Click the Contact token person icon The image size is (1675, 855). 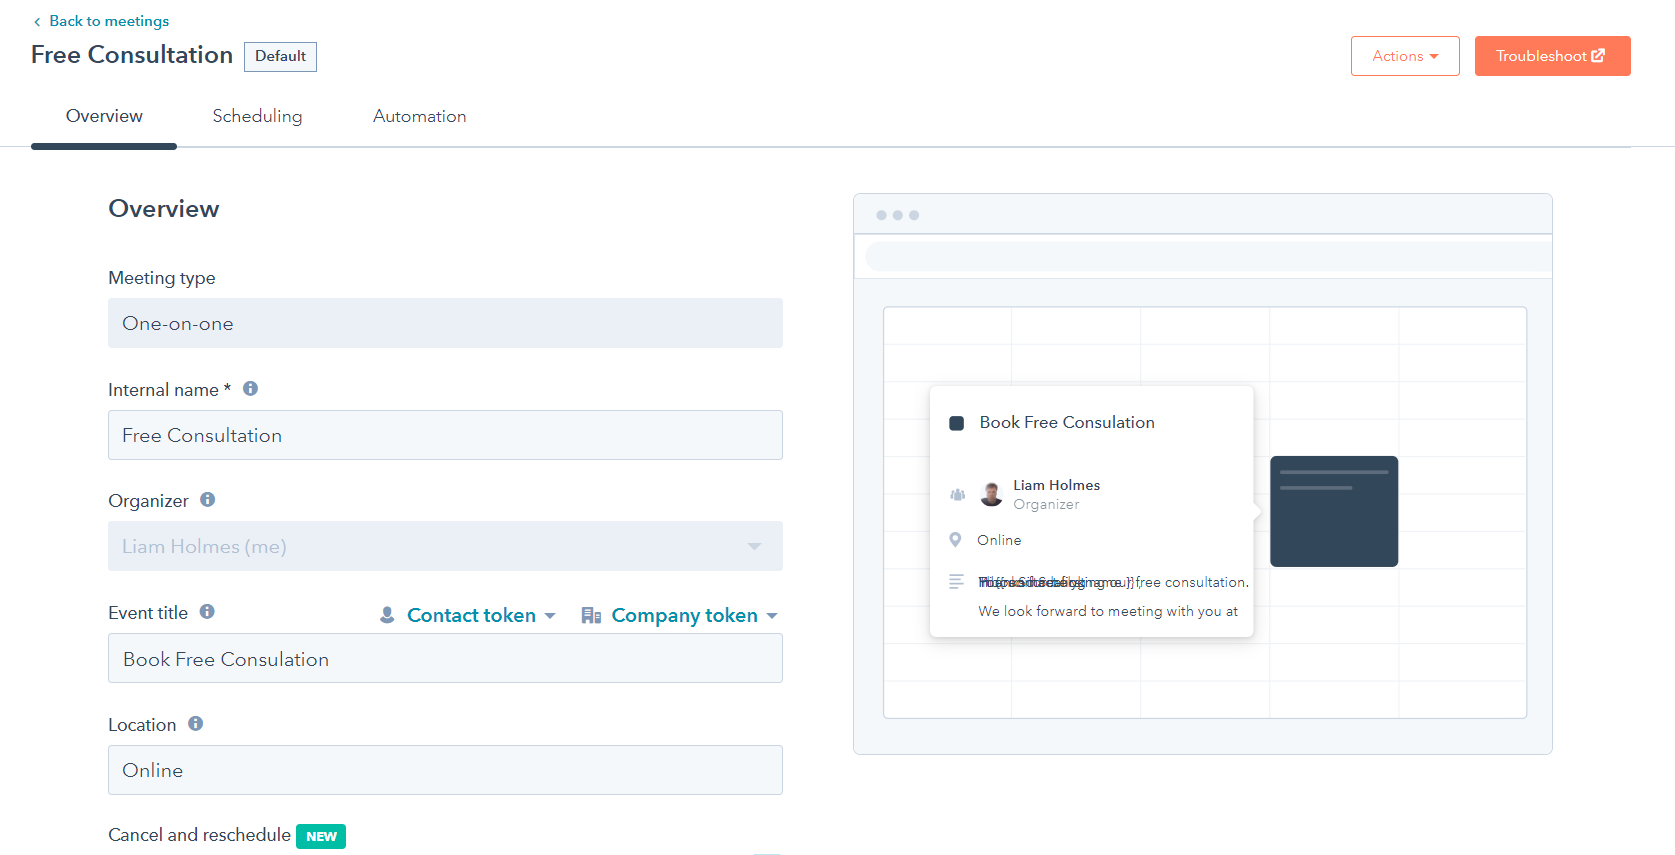point(387,615)
